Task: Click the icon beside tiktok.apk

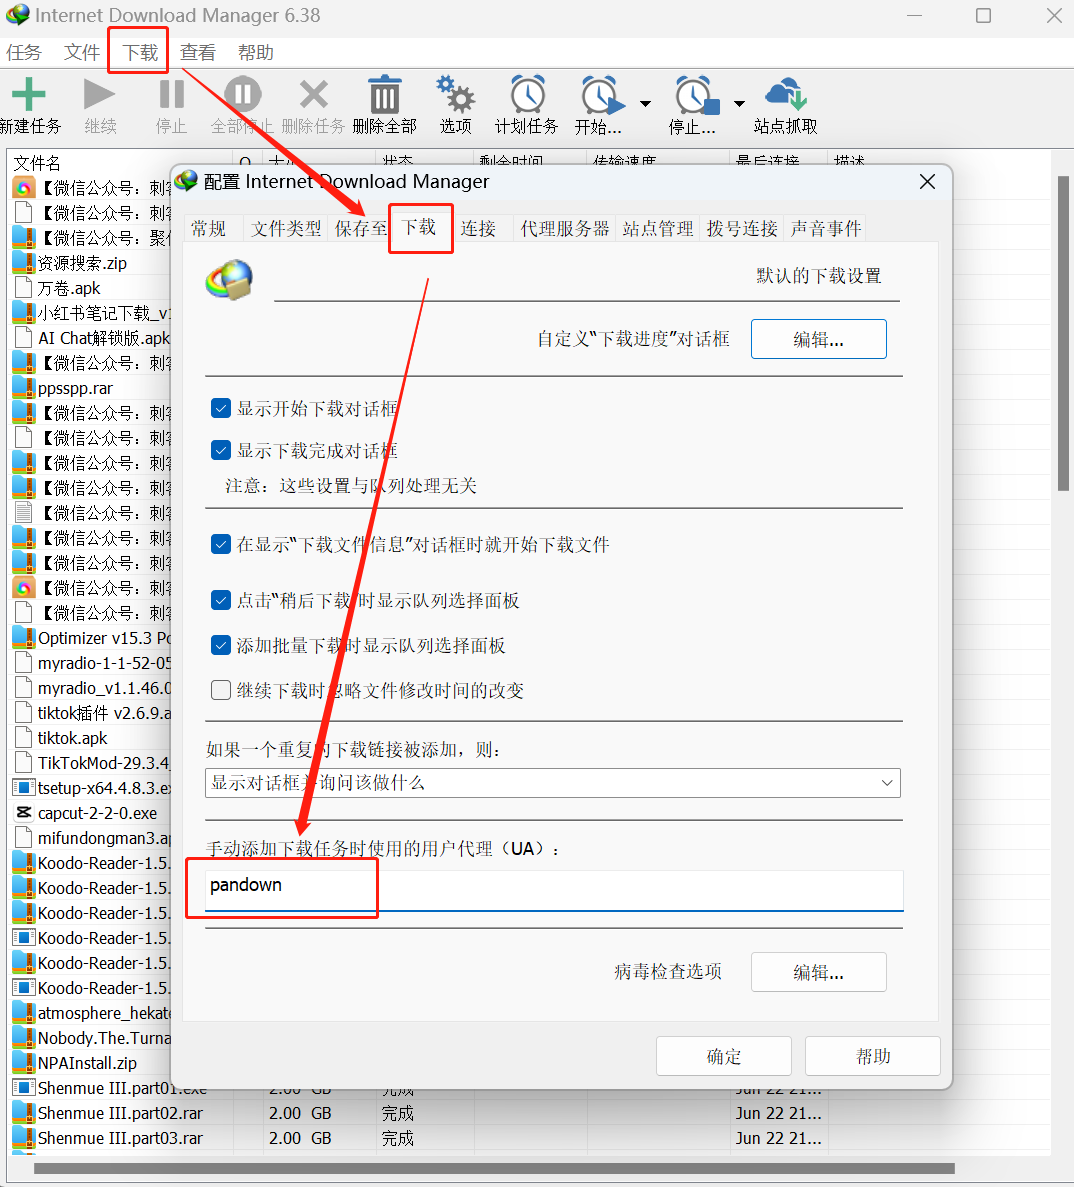Action: pos(24,737)
